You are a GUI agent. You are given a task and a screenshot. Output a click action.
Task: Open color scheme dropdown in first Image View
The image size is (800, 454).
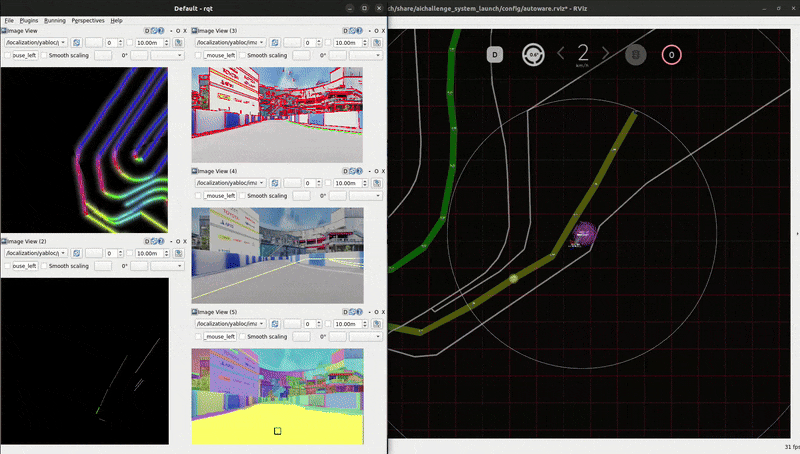168,55
